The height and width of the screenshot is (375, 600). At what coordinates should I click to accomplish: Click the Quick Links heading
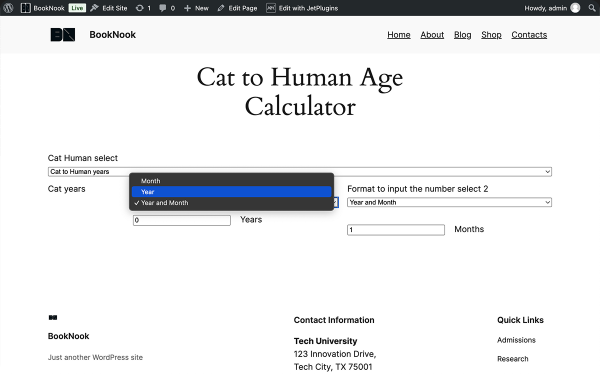(520, 320)
